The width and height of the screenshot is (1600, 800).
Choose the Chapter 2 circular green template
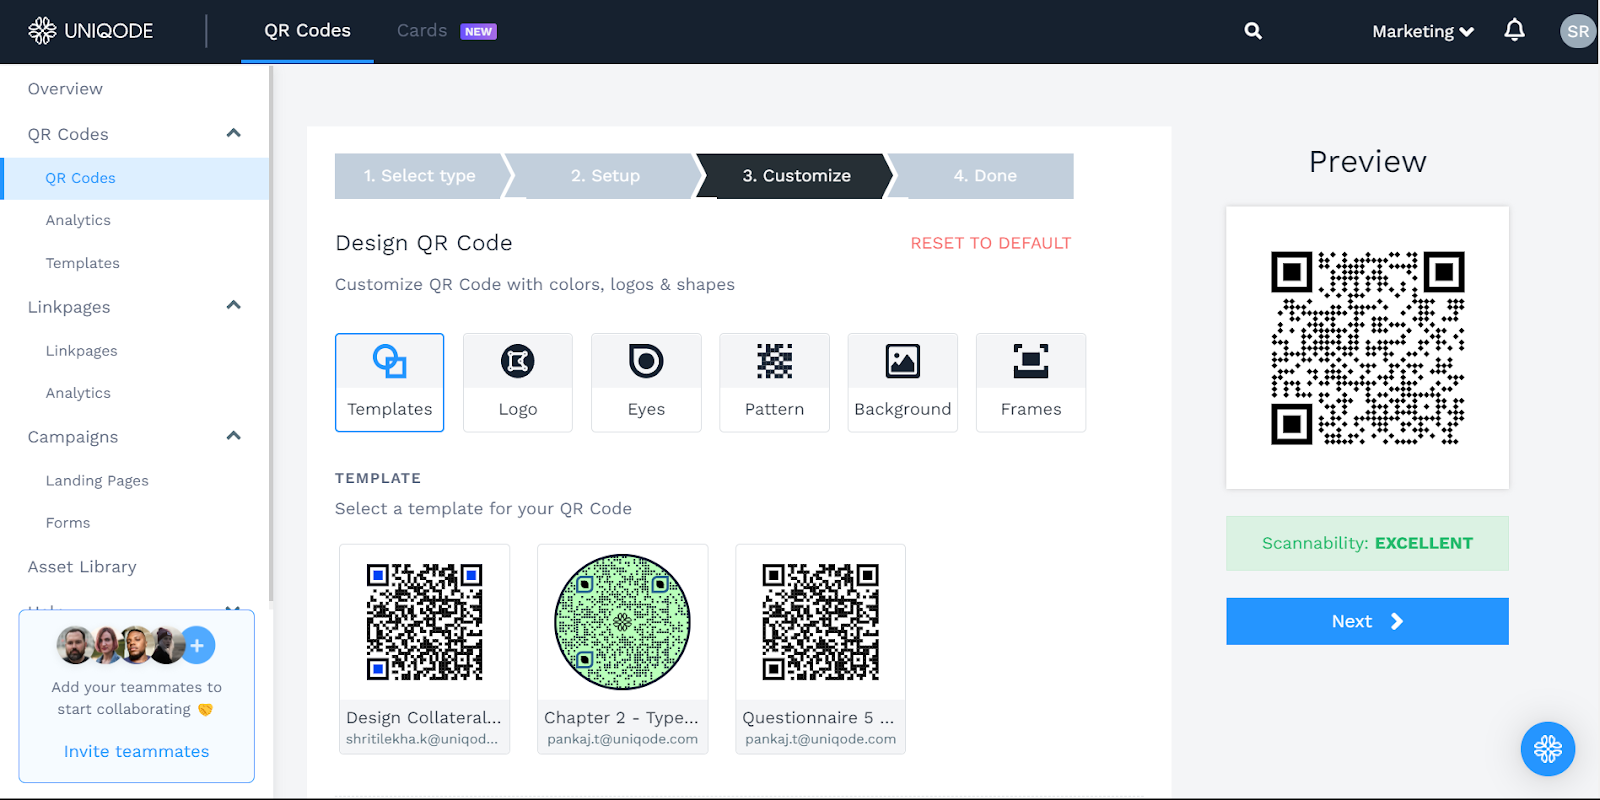pyautogui.click(x=622, y=649)
